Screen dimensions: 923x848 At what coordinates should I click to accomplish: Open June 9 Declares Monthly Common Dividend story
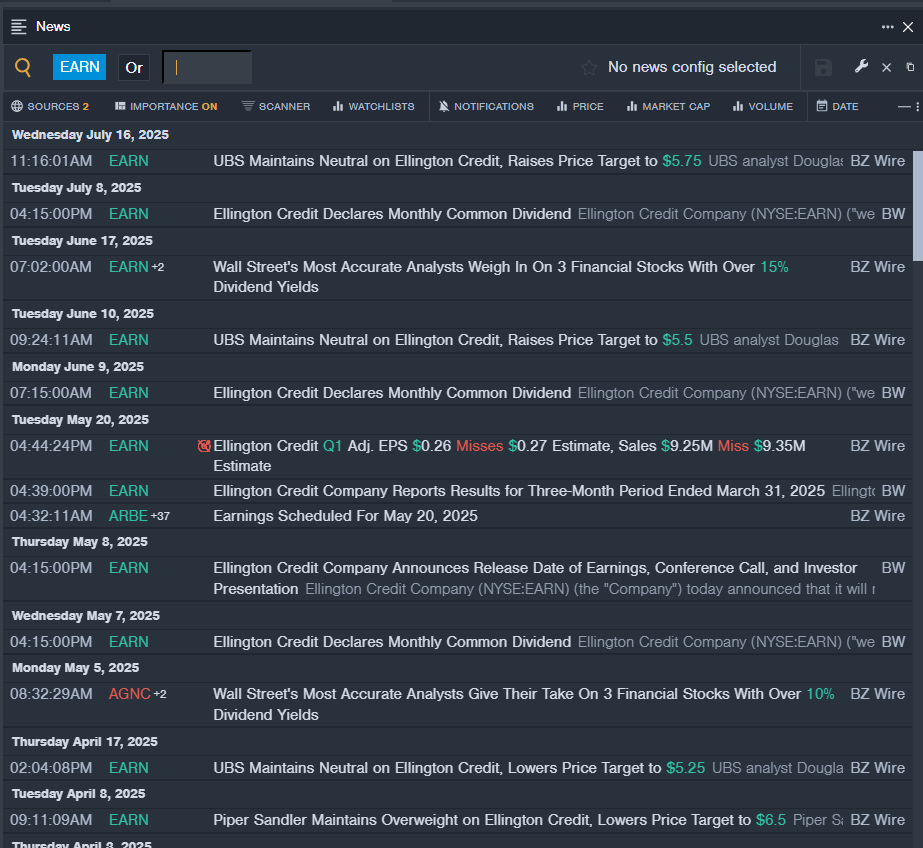(x=392, y=393)
